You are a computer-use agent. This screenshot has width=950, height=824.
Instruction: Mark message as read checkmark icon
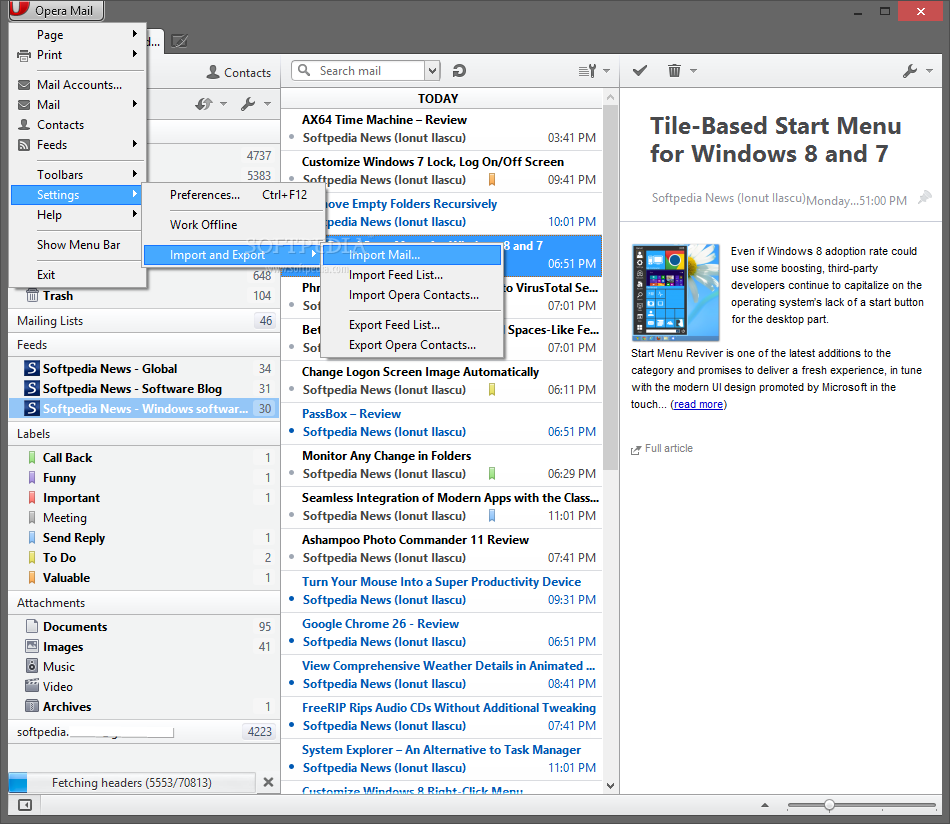tap(640, 71)
